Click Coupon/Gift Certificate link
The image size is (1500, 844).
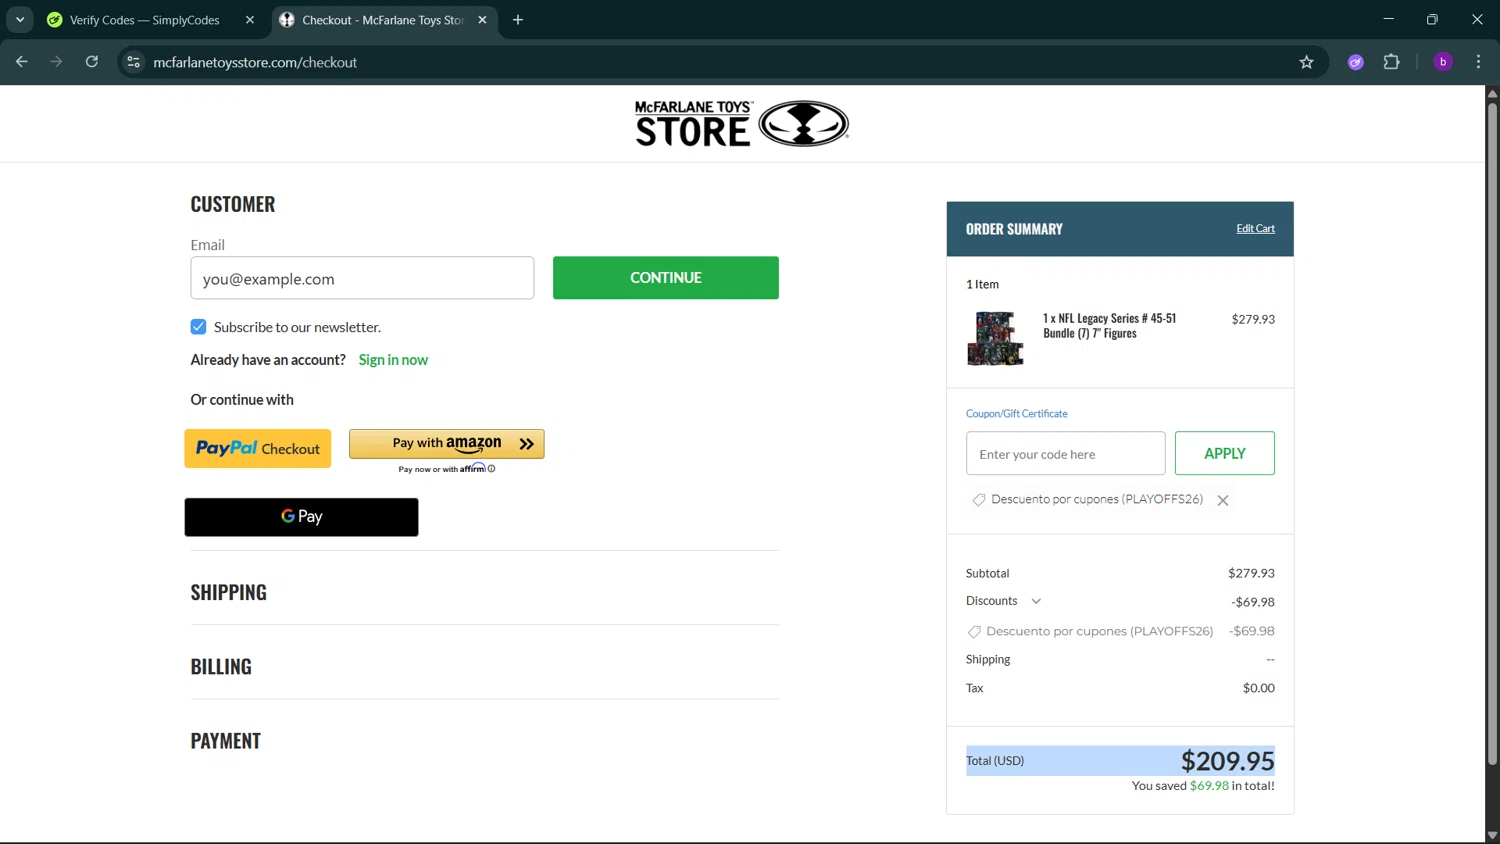[x=1016, y=414]
